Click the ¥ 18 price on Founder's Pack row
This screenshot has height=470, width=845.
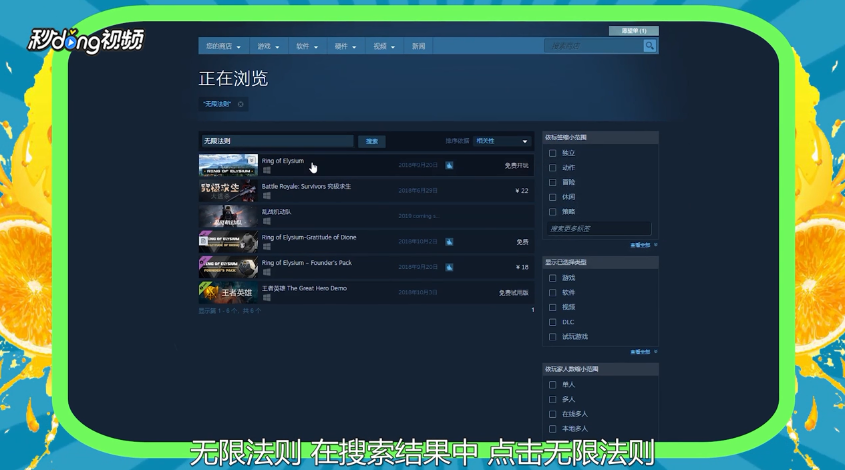(522, 267)
